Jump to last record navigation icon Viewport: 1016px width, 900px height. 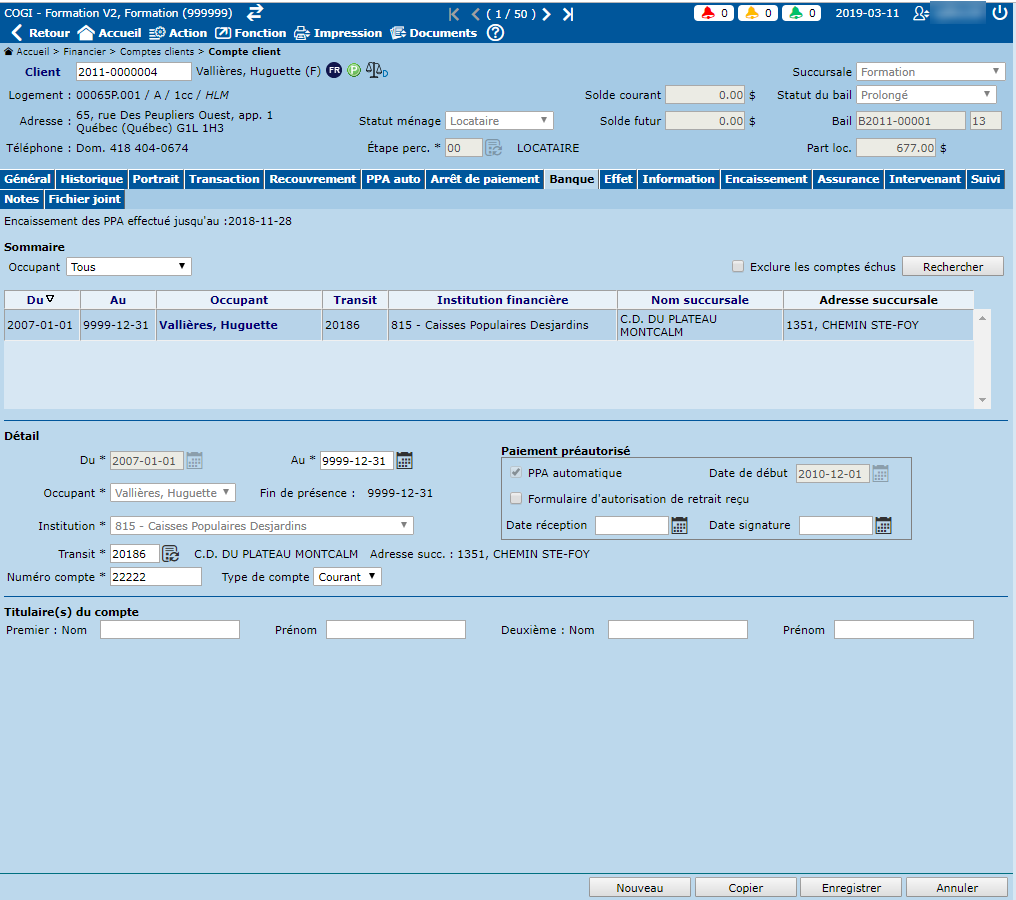(568, 14)
